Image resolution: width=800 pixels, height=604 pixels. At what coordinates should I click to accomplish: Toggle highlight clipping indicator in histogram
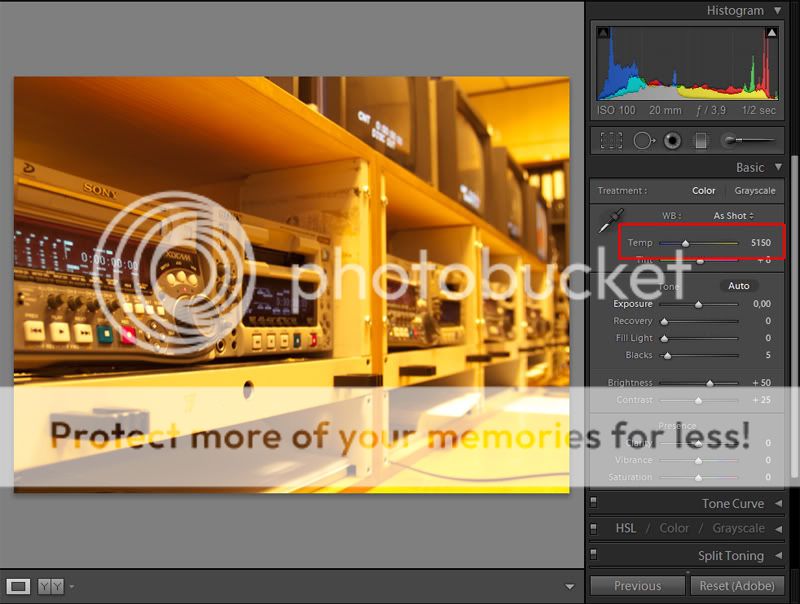pos(771,33)
